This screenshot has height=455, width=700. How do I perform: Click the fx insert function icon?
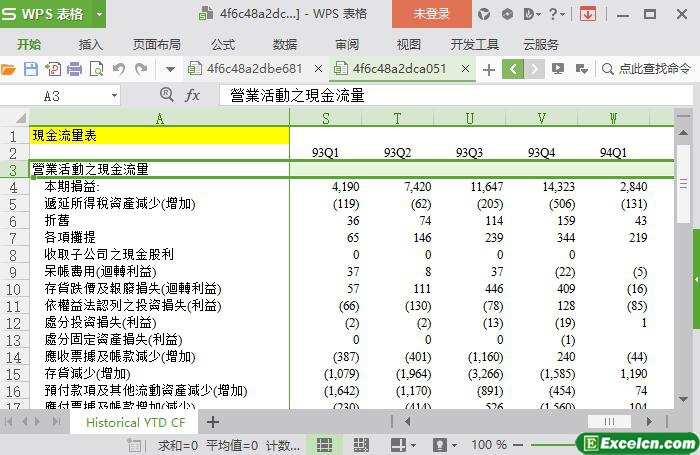192,95
